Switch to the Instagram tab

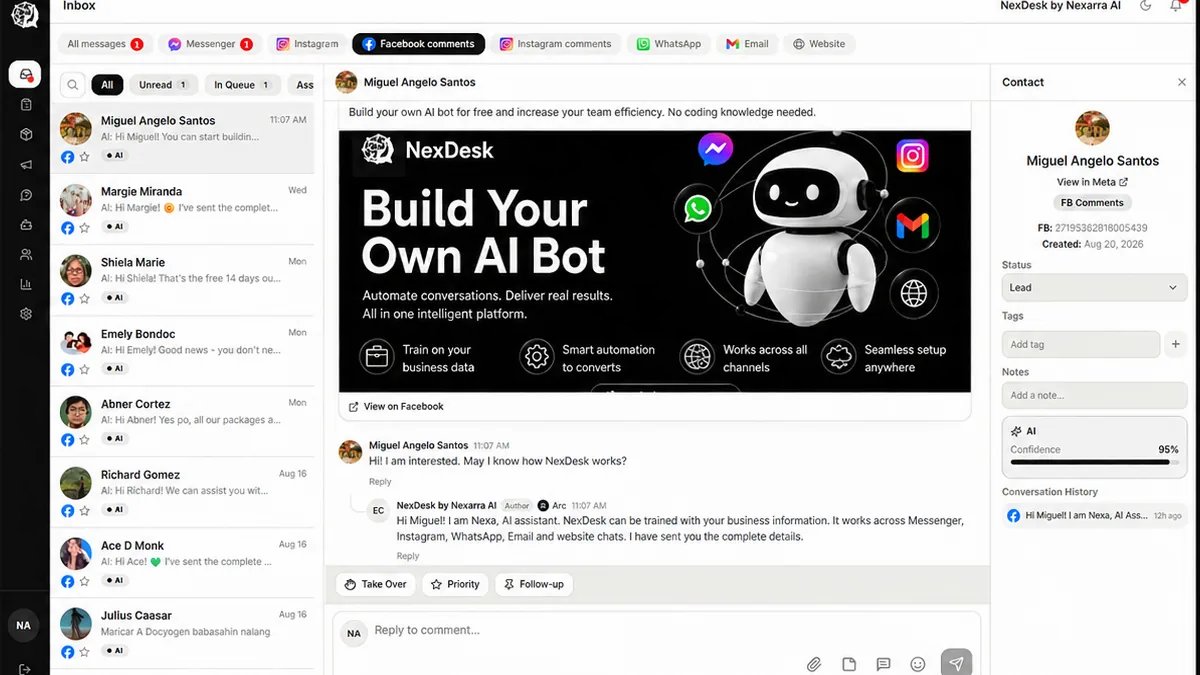(x=307, y=44)
